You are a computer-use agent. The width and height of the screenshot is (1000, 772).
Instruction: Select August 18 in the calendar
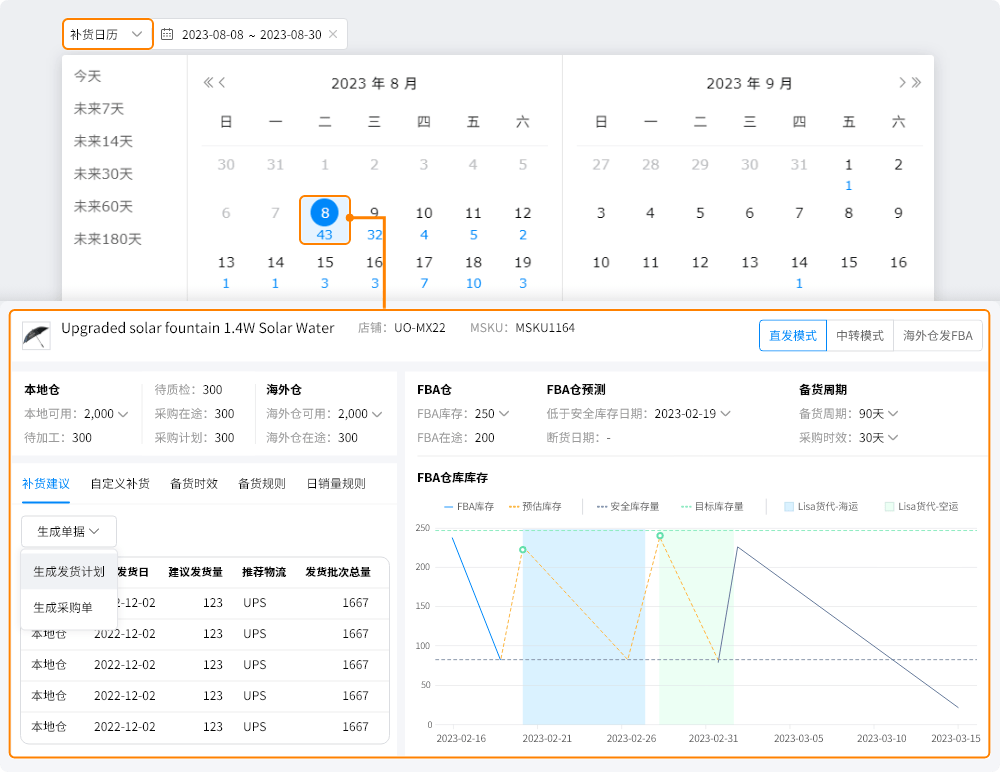473,262
